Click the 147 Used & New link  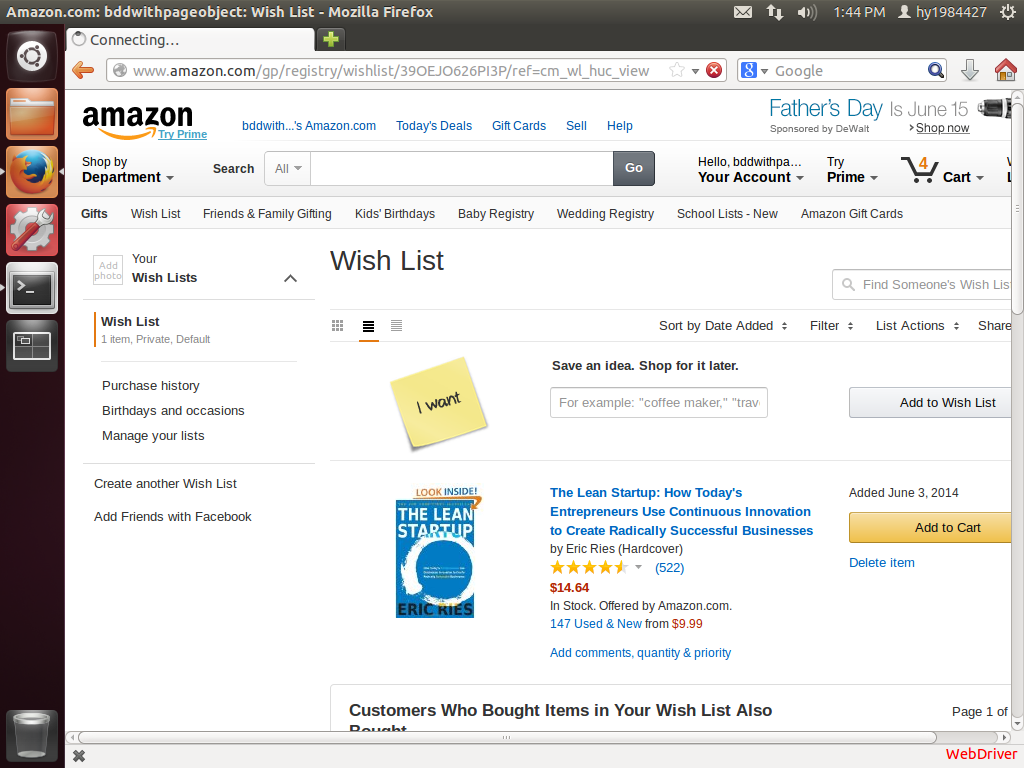click(x=596, y=624)
